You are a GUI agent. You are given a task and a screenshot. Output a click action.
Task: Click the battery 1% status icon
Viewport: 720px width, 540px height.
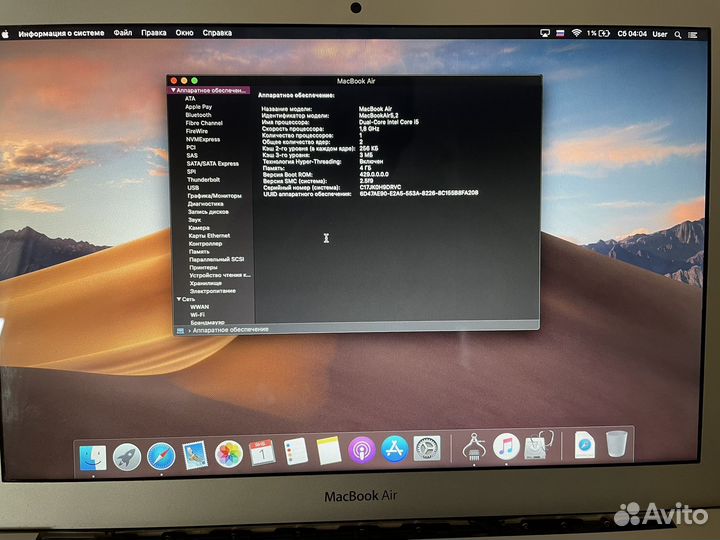[598, 33]
